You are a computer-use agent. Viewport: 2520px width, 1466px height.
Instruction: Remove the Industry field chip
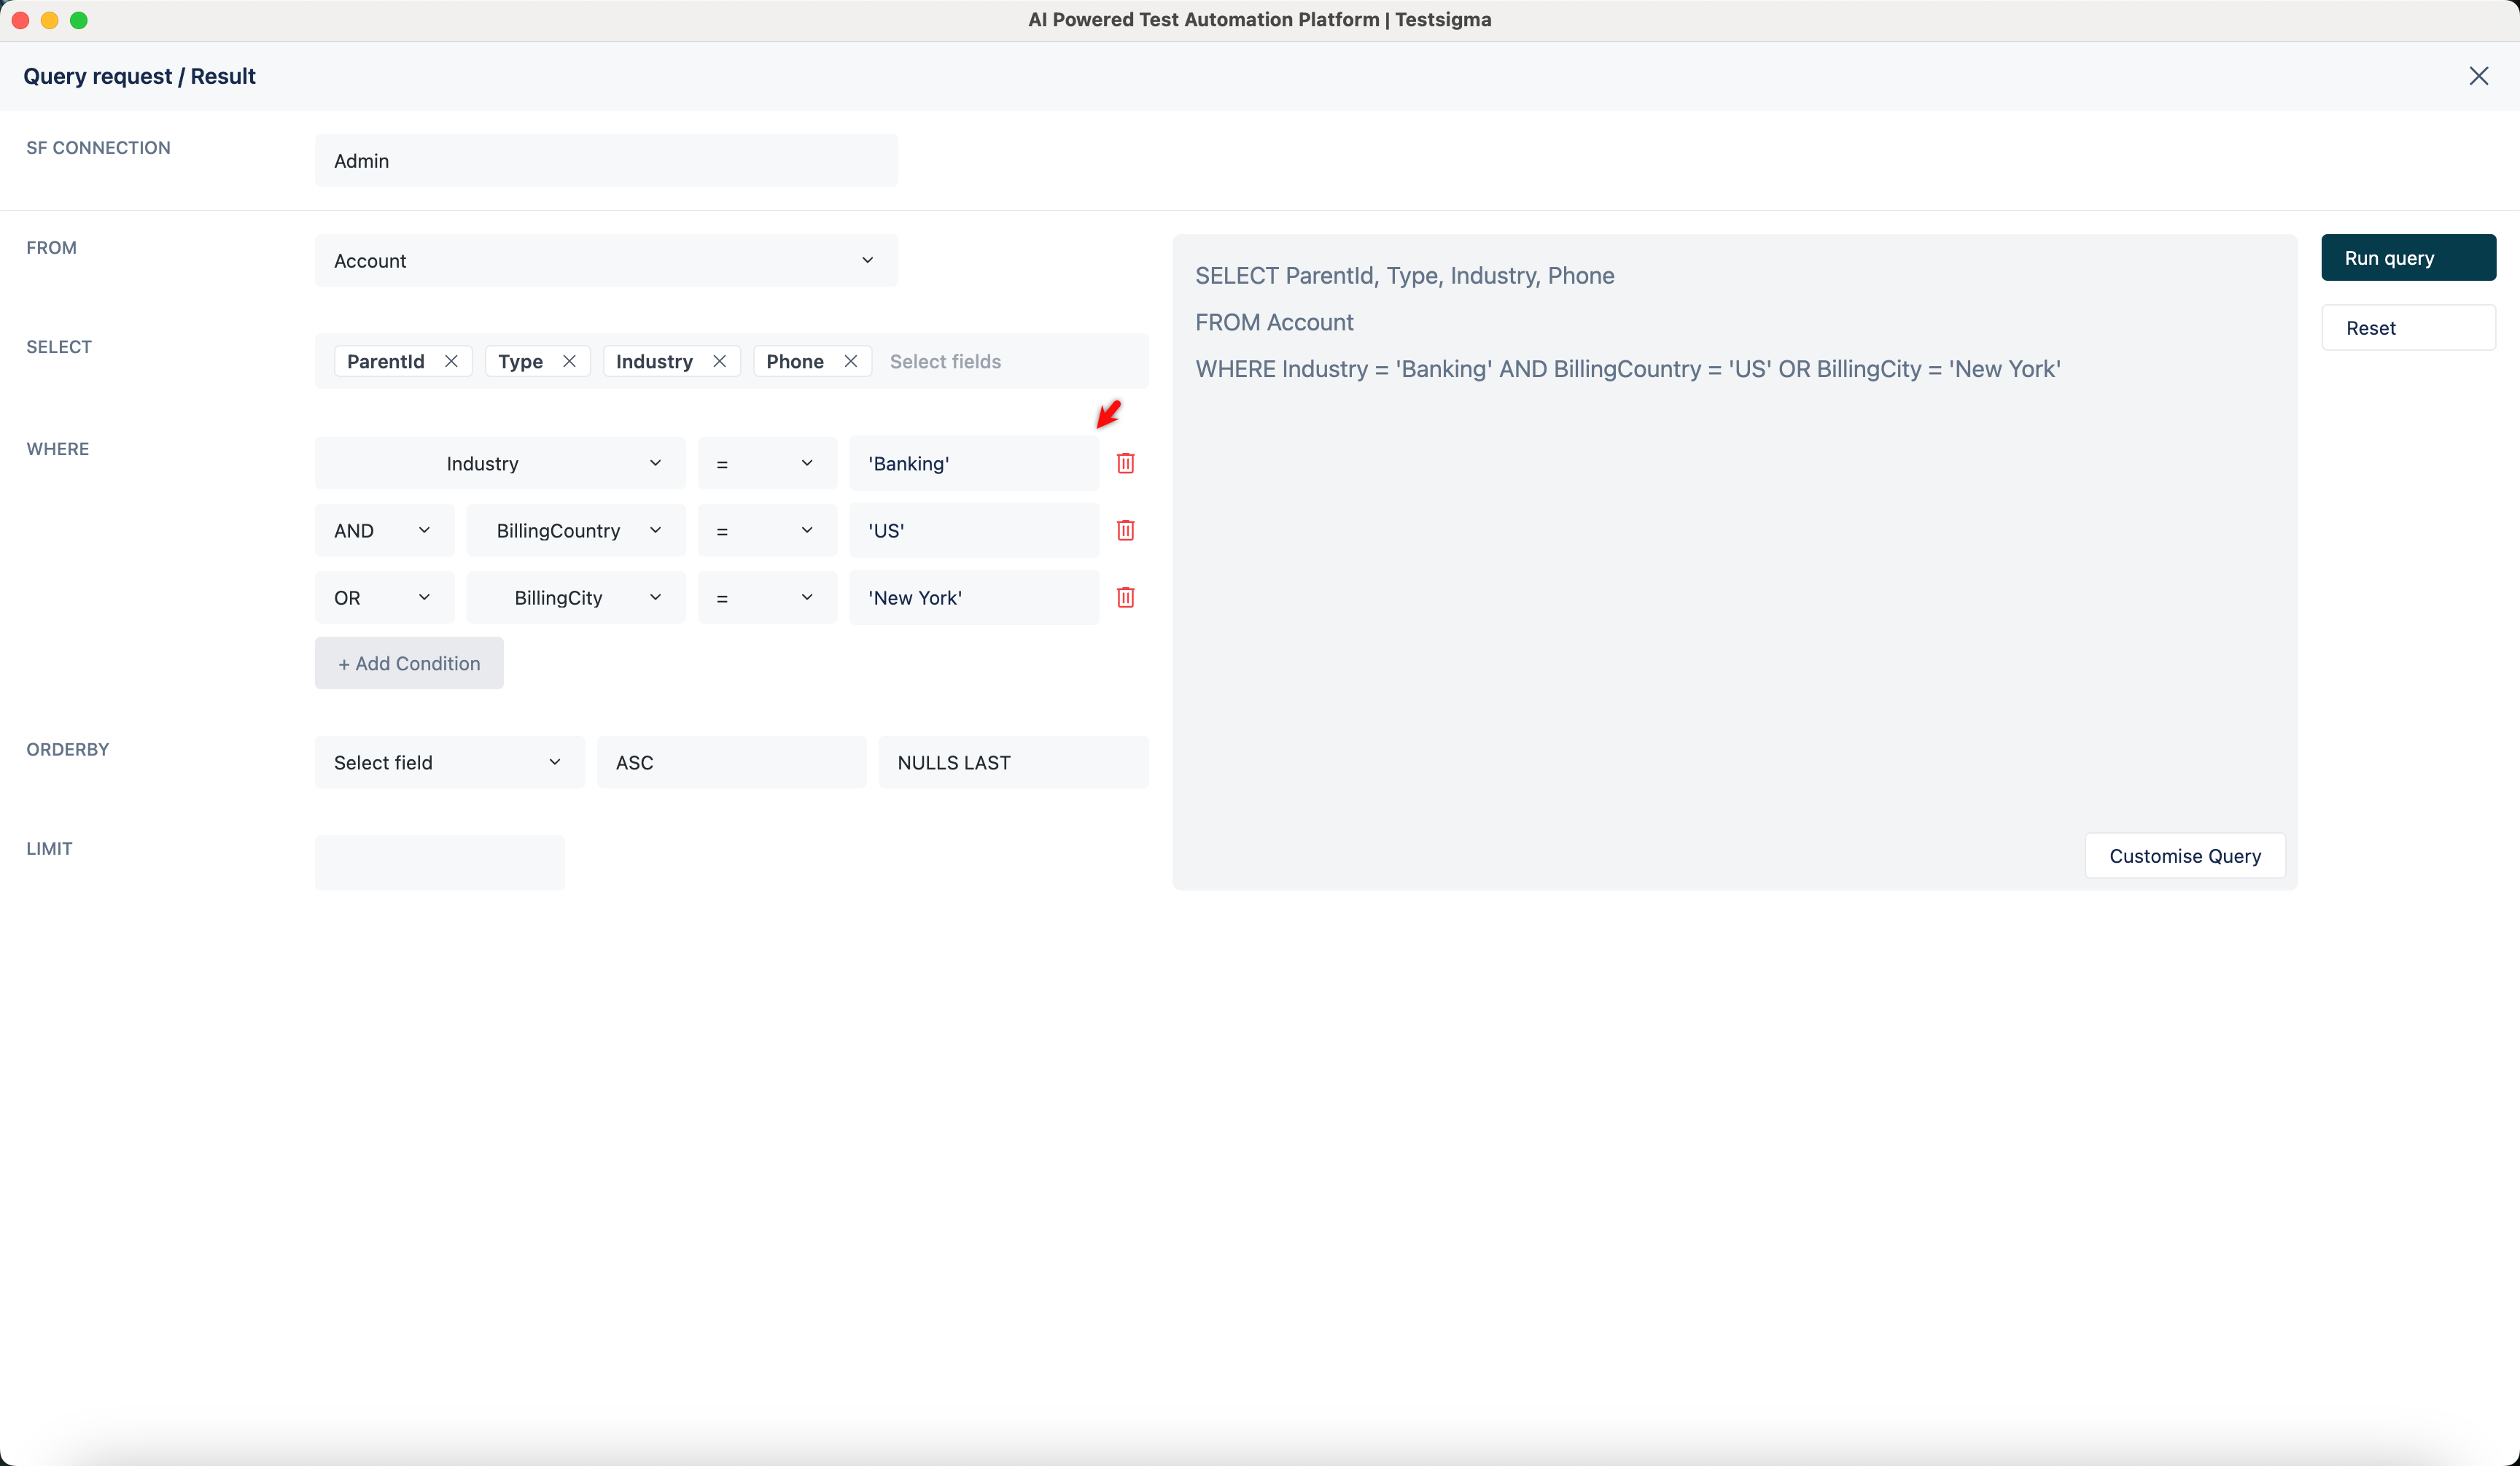click(x=720, y=361)
